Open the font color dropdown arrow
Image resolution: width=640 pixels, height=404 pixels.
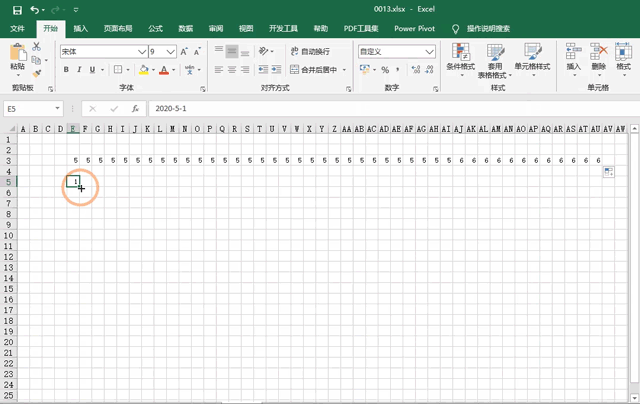(174, 70)
